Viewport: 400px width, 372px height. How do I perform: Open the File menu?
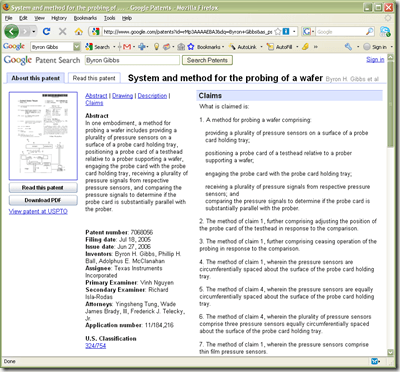(9, 18)
